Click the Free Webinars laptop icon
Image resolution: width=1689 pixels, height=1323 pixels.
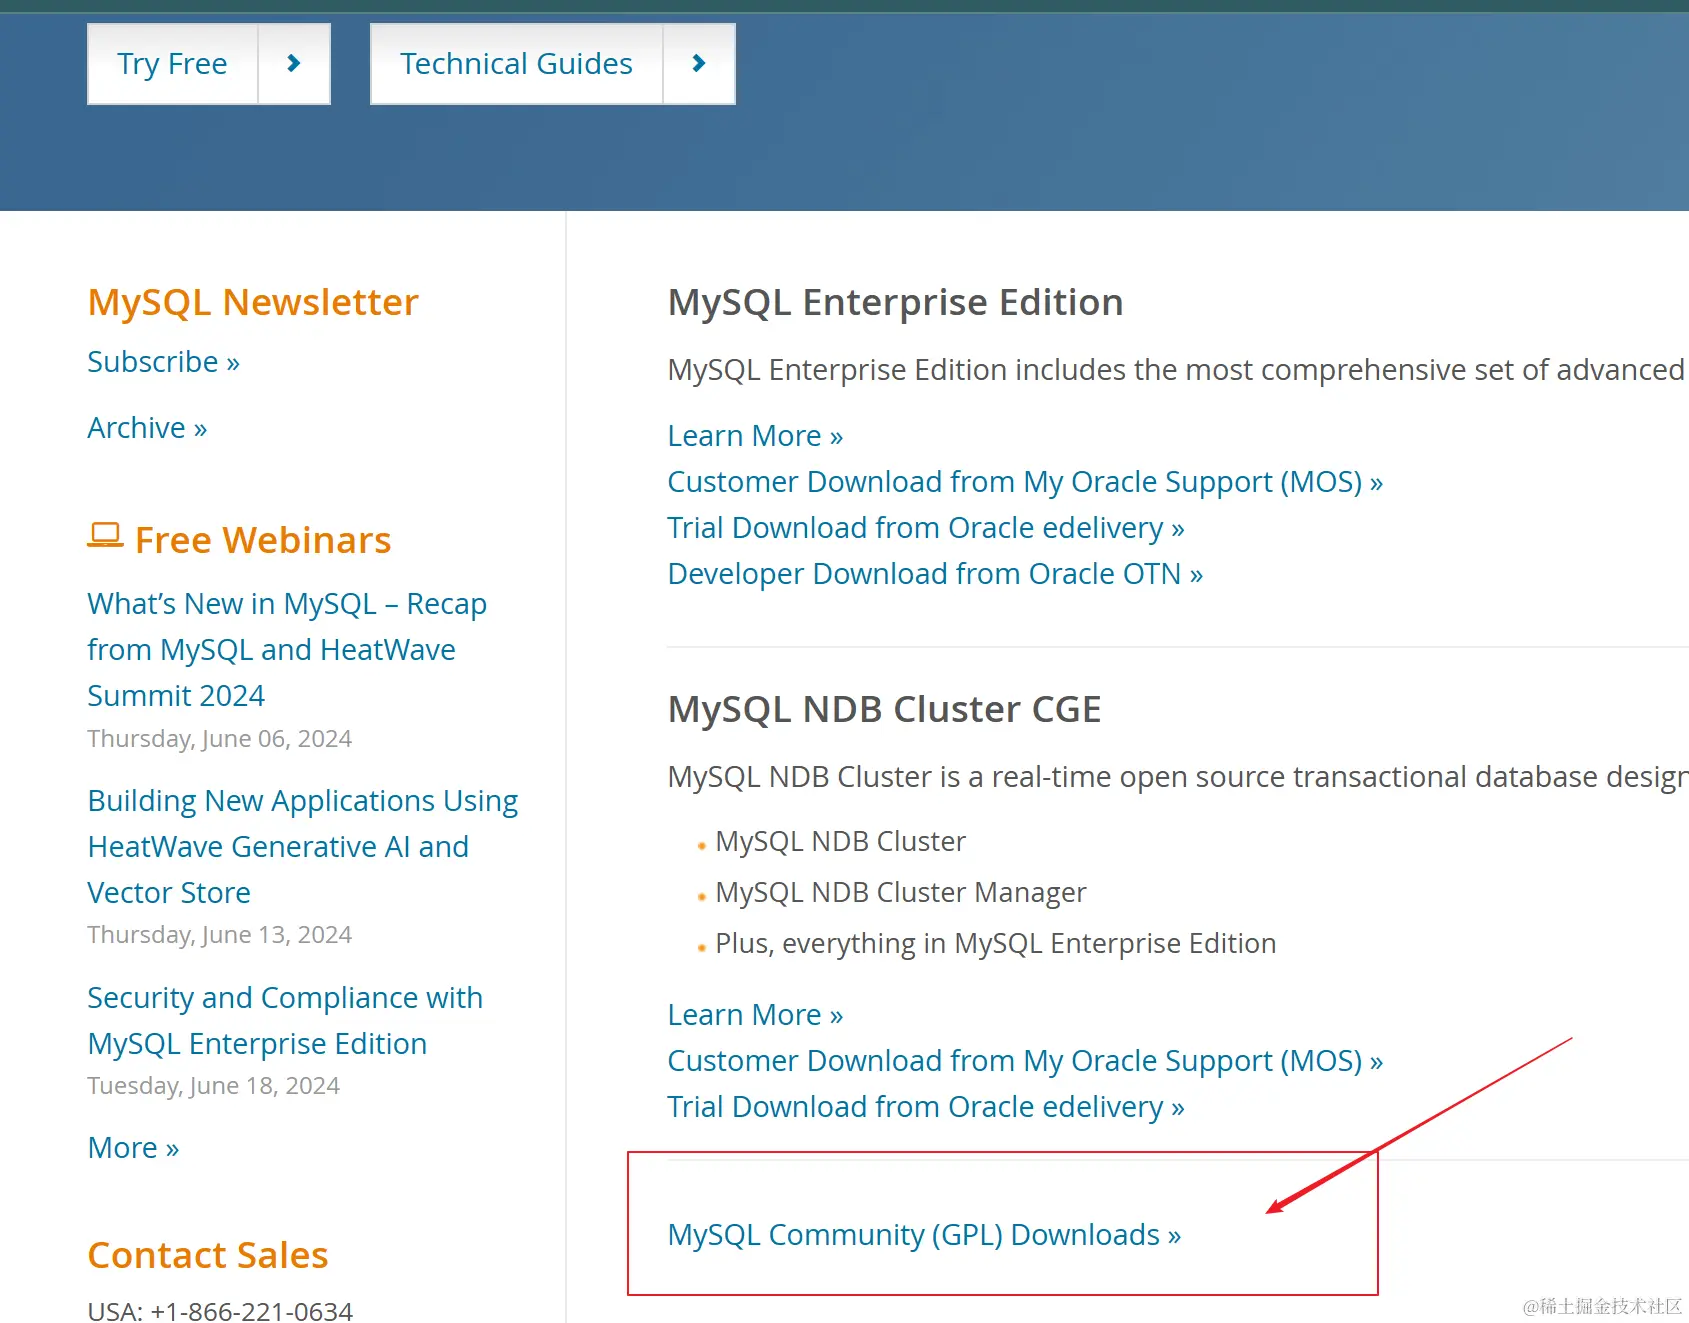click(105, 537)
